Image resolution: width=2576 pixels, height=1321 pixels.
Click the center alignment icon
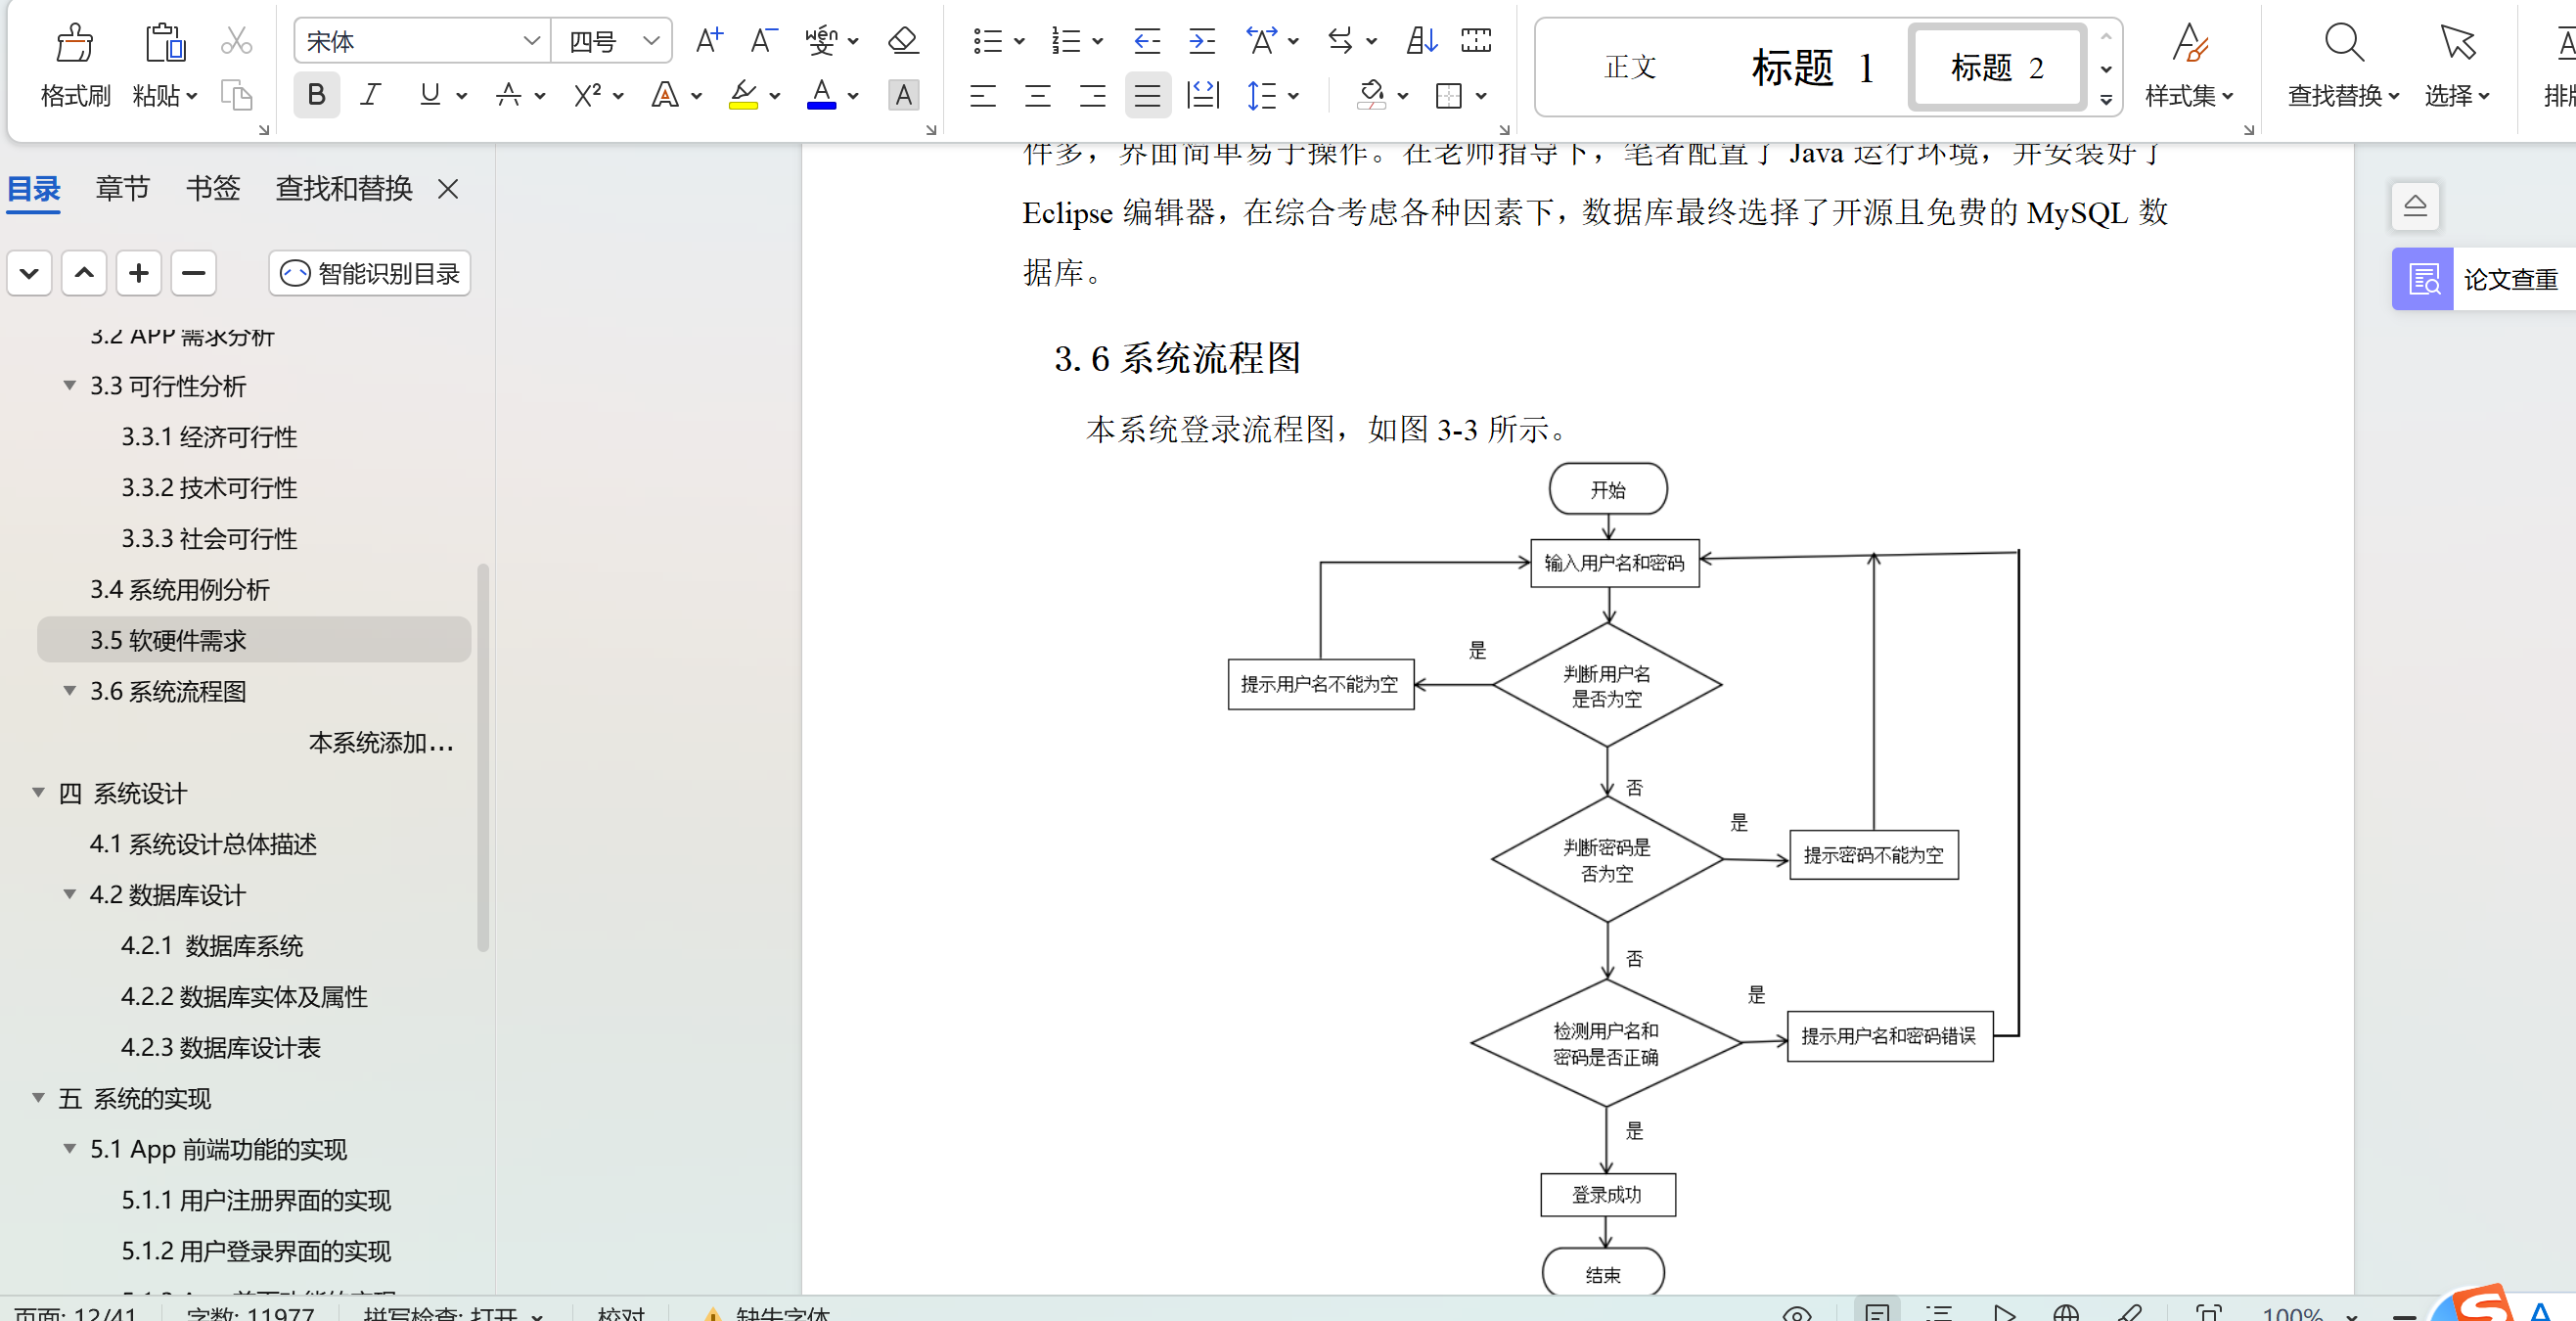click(1037, 96)
